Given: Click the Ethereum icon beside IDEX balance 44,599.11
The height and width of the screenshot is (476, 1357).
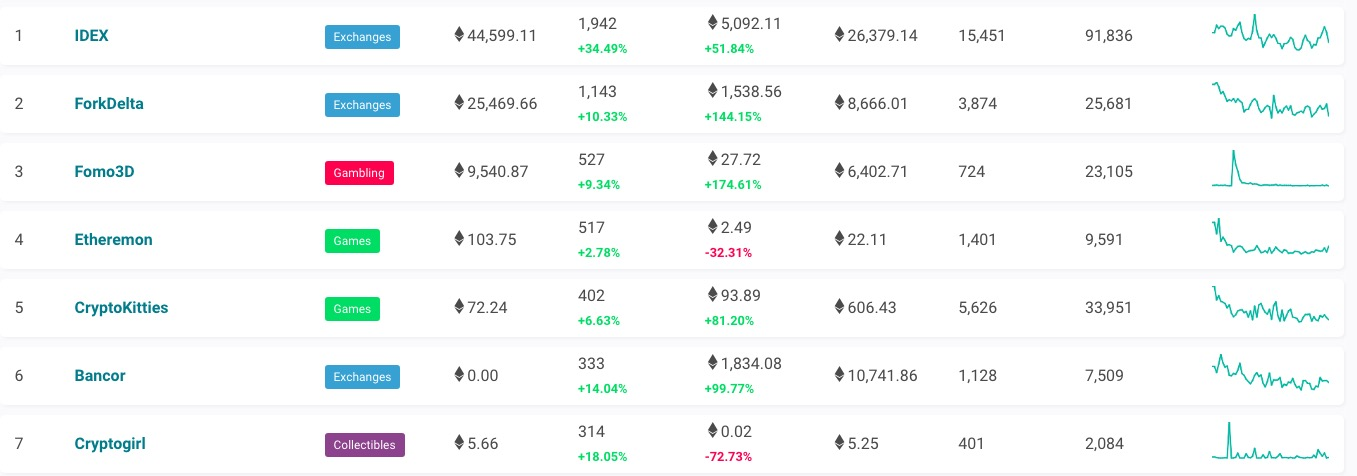Looking at the screenshot, I should coord(459,35).
